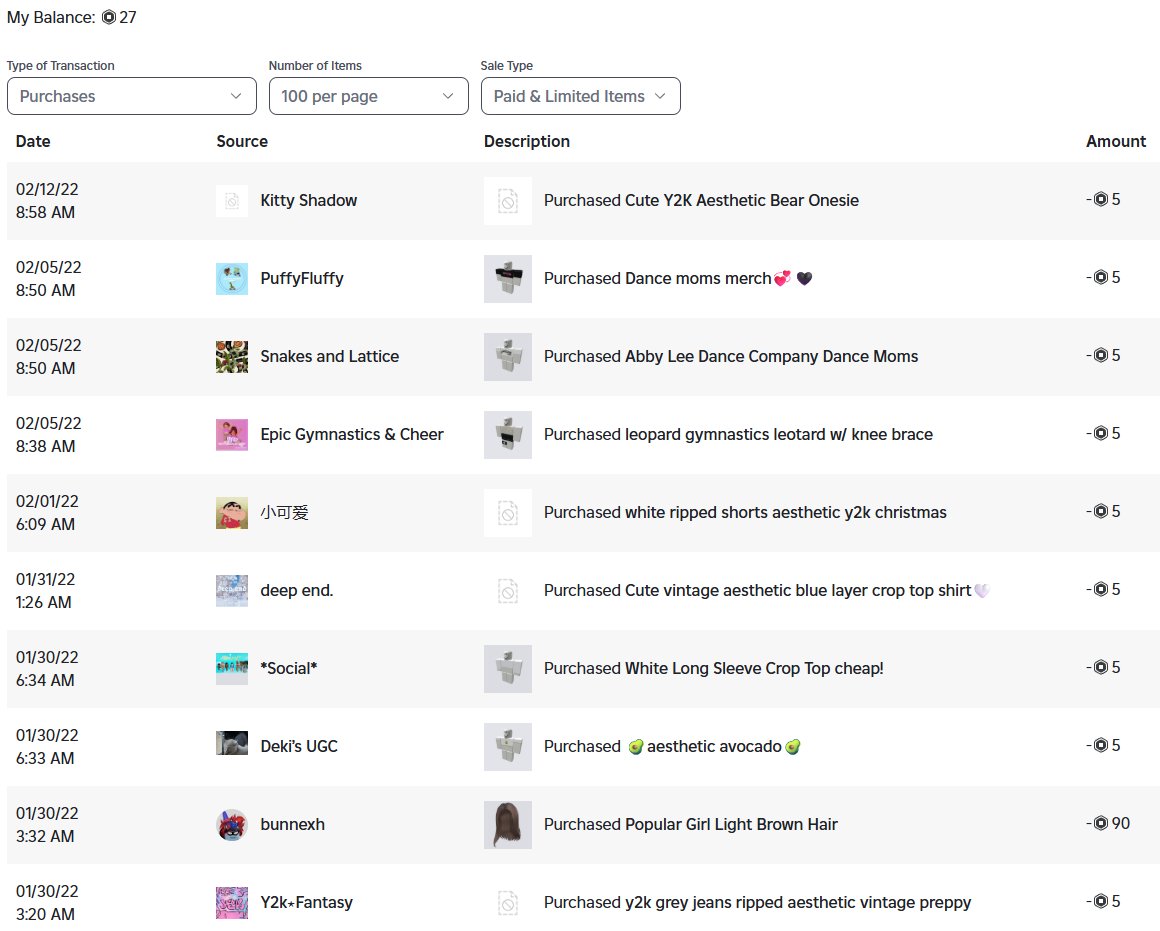Click the *Social* source name
This screenshot has height=931, width=1160.
tap(288, 668)
